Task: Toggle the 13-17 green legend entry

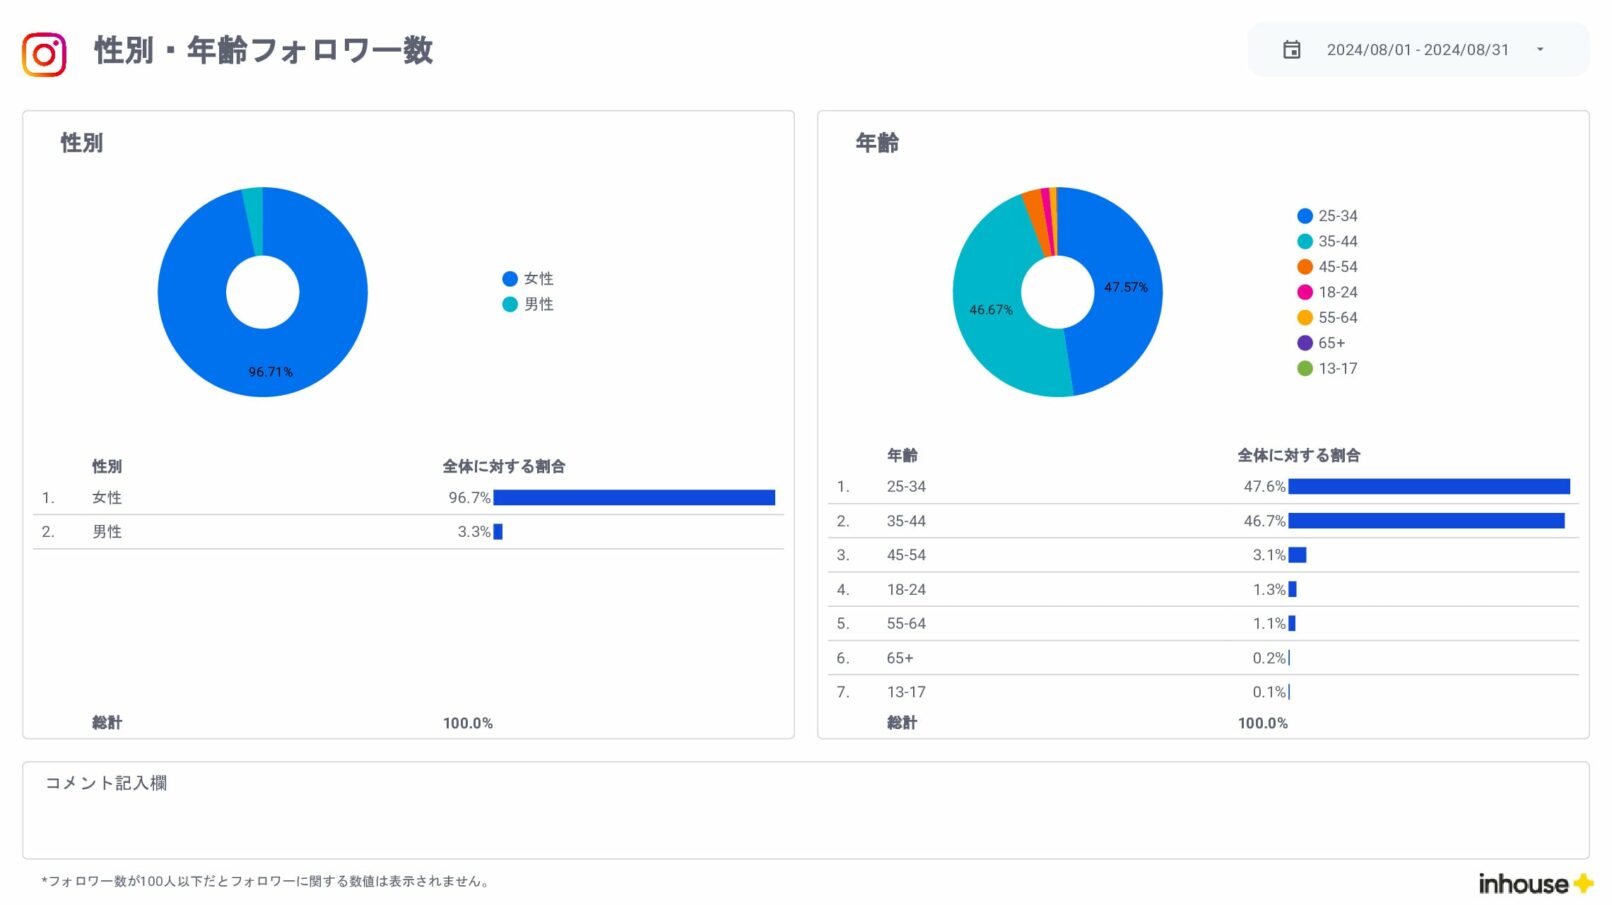Action: [1302, 368]
